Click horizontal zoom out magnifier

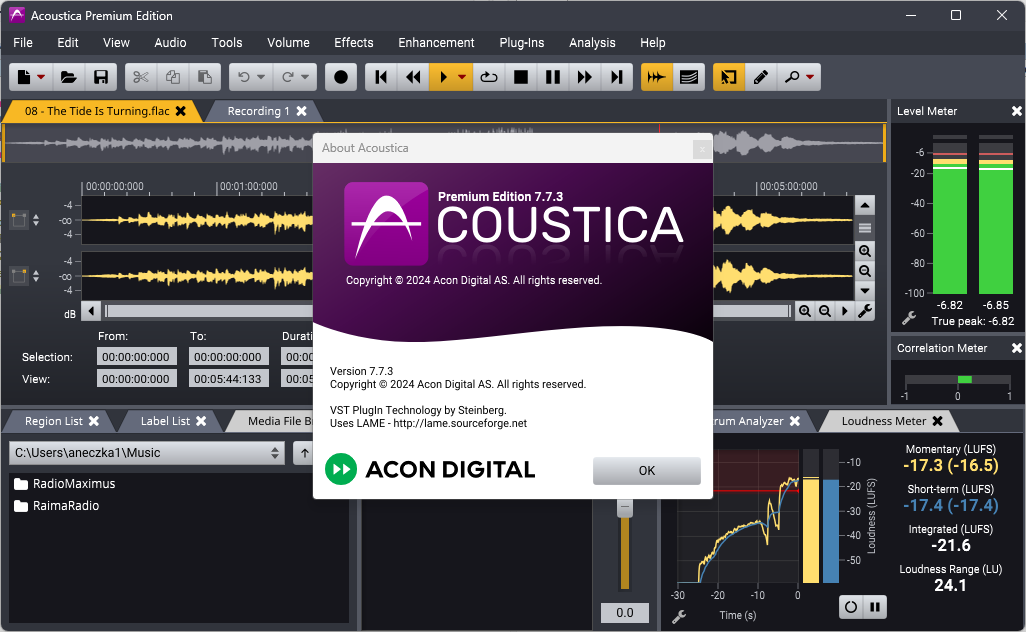[x=825, y=311]
